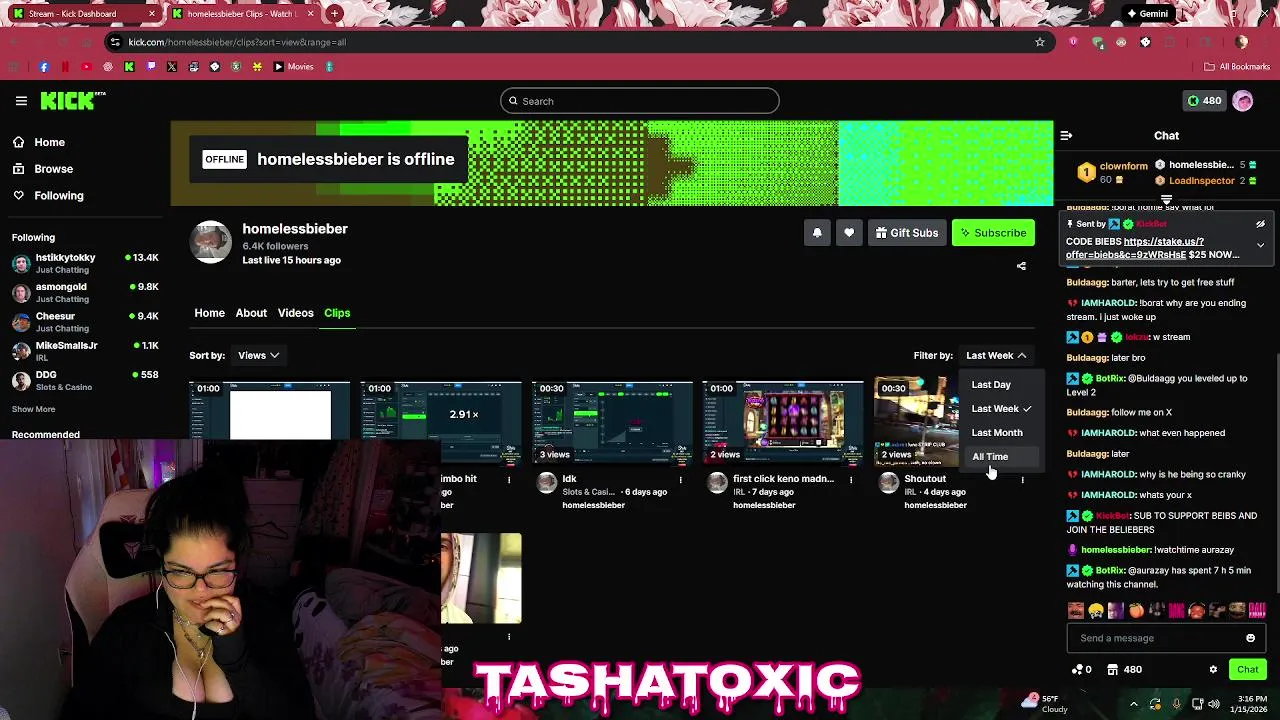Open the emoji picker in chat input

pyautogui.click(x=1250, y=638)
